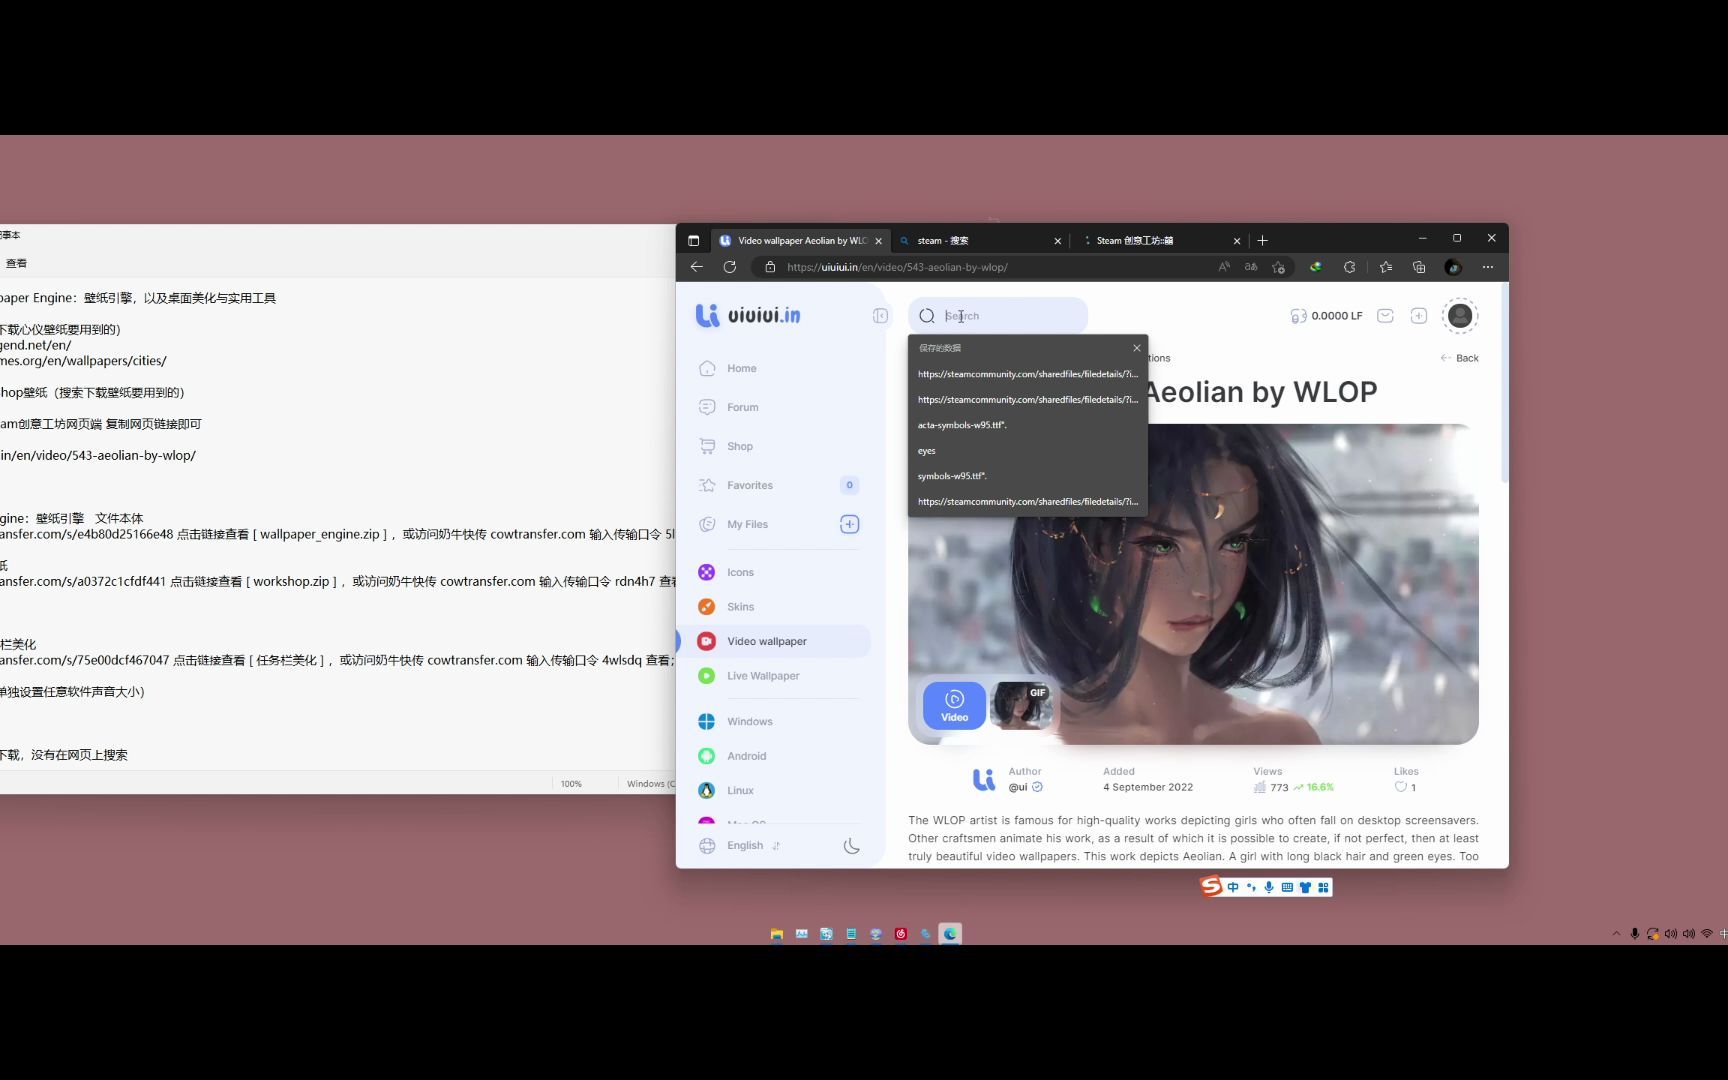Screen dimensions: 1728x1080
Task: Open the Sogou skin shirt icon
Action: pyautogui.click(x=1305, y=887)
